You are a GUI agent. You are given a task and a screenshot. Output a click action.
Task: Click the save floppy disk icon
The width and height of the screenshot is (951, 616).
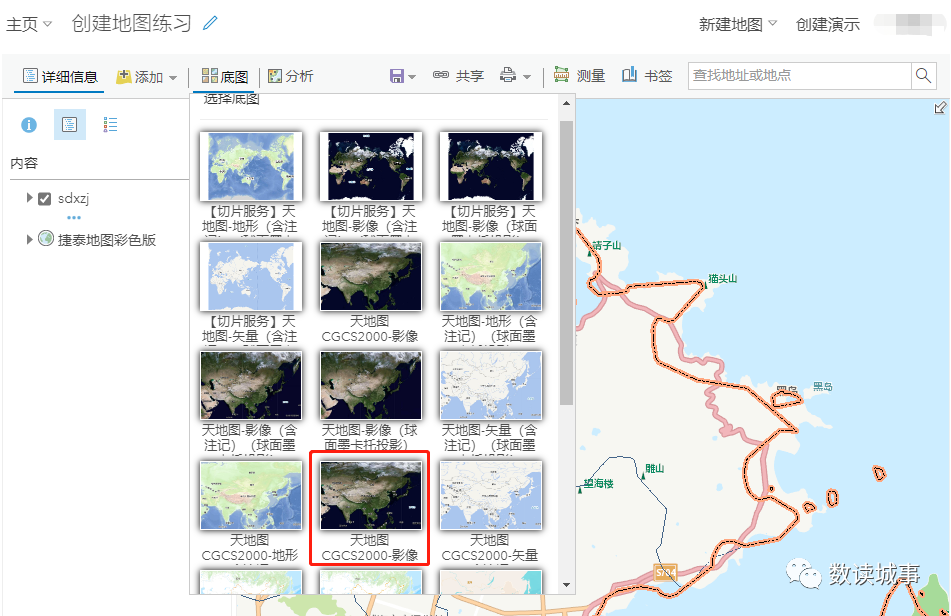click(397, 76)
